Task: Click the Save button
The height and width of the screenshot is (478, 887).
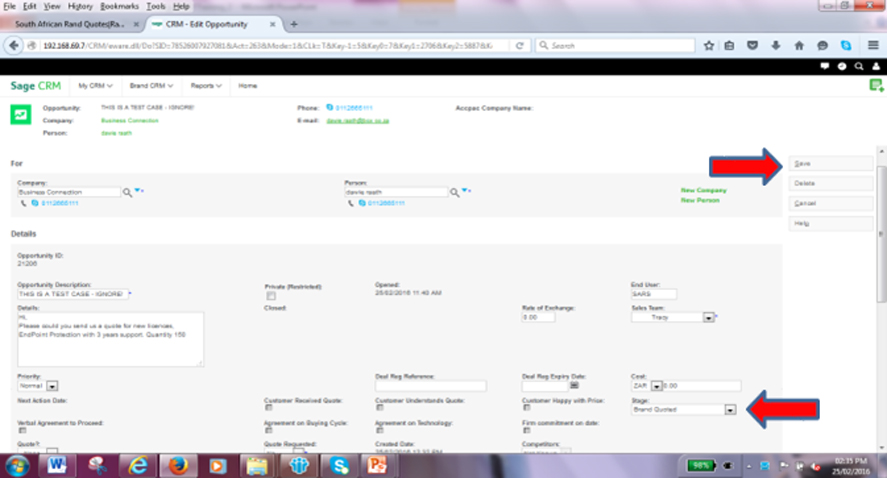Action: point(830,163)
